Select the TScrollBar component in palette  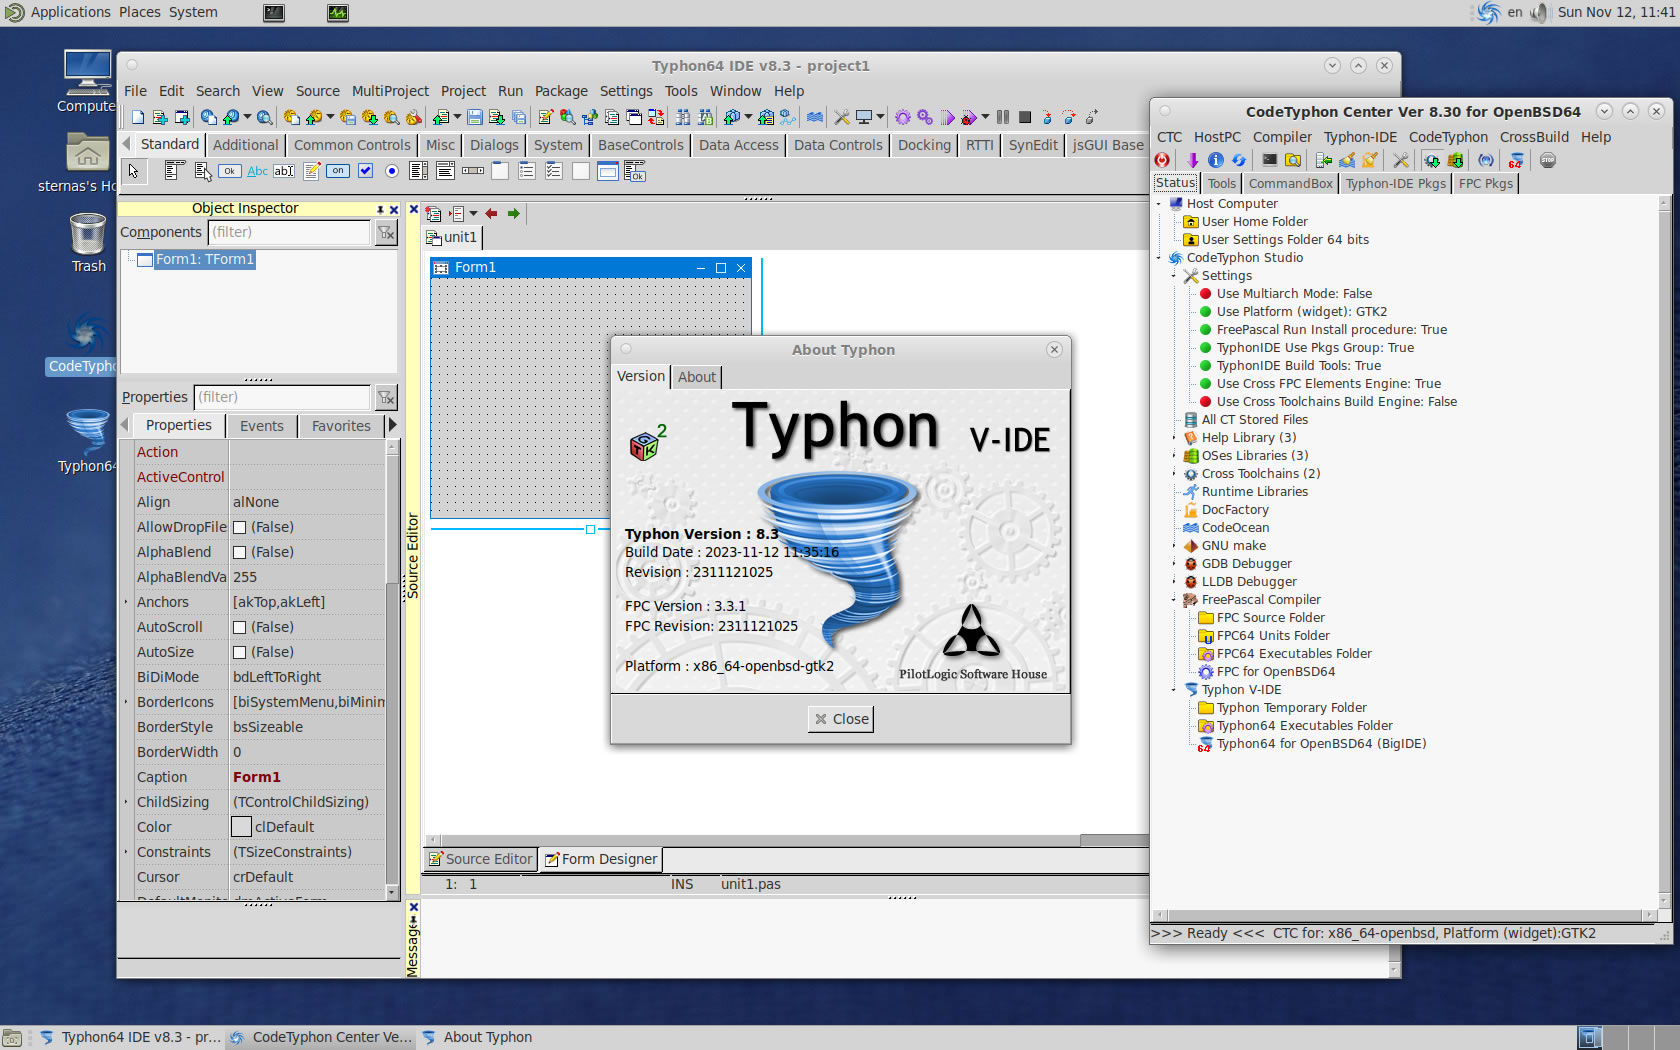[x=473, y=171]
